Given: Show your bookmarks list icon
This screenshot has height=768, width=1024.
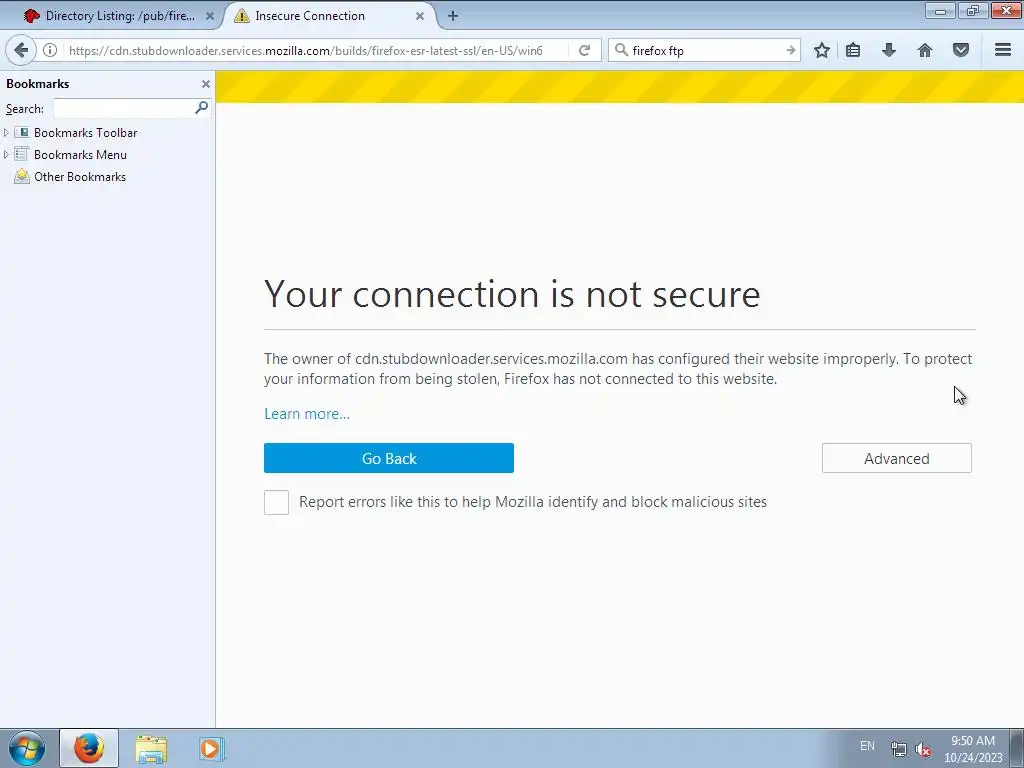Looking at the screenshot, I should tap(853, 50).
